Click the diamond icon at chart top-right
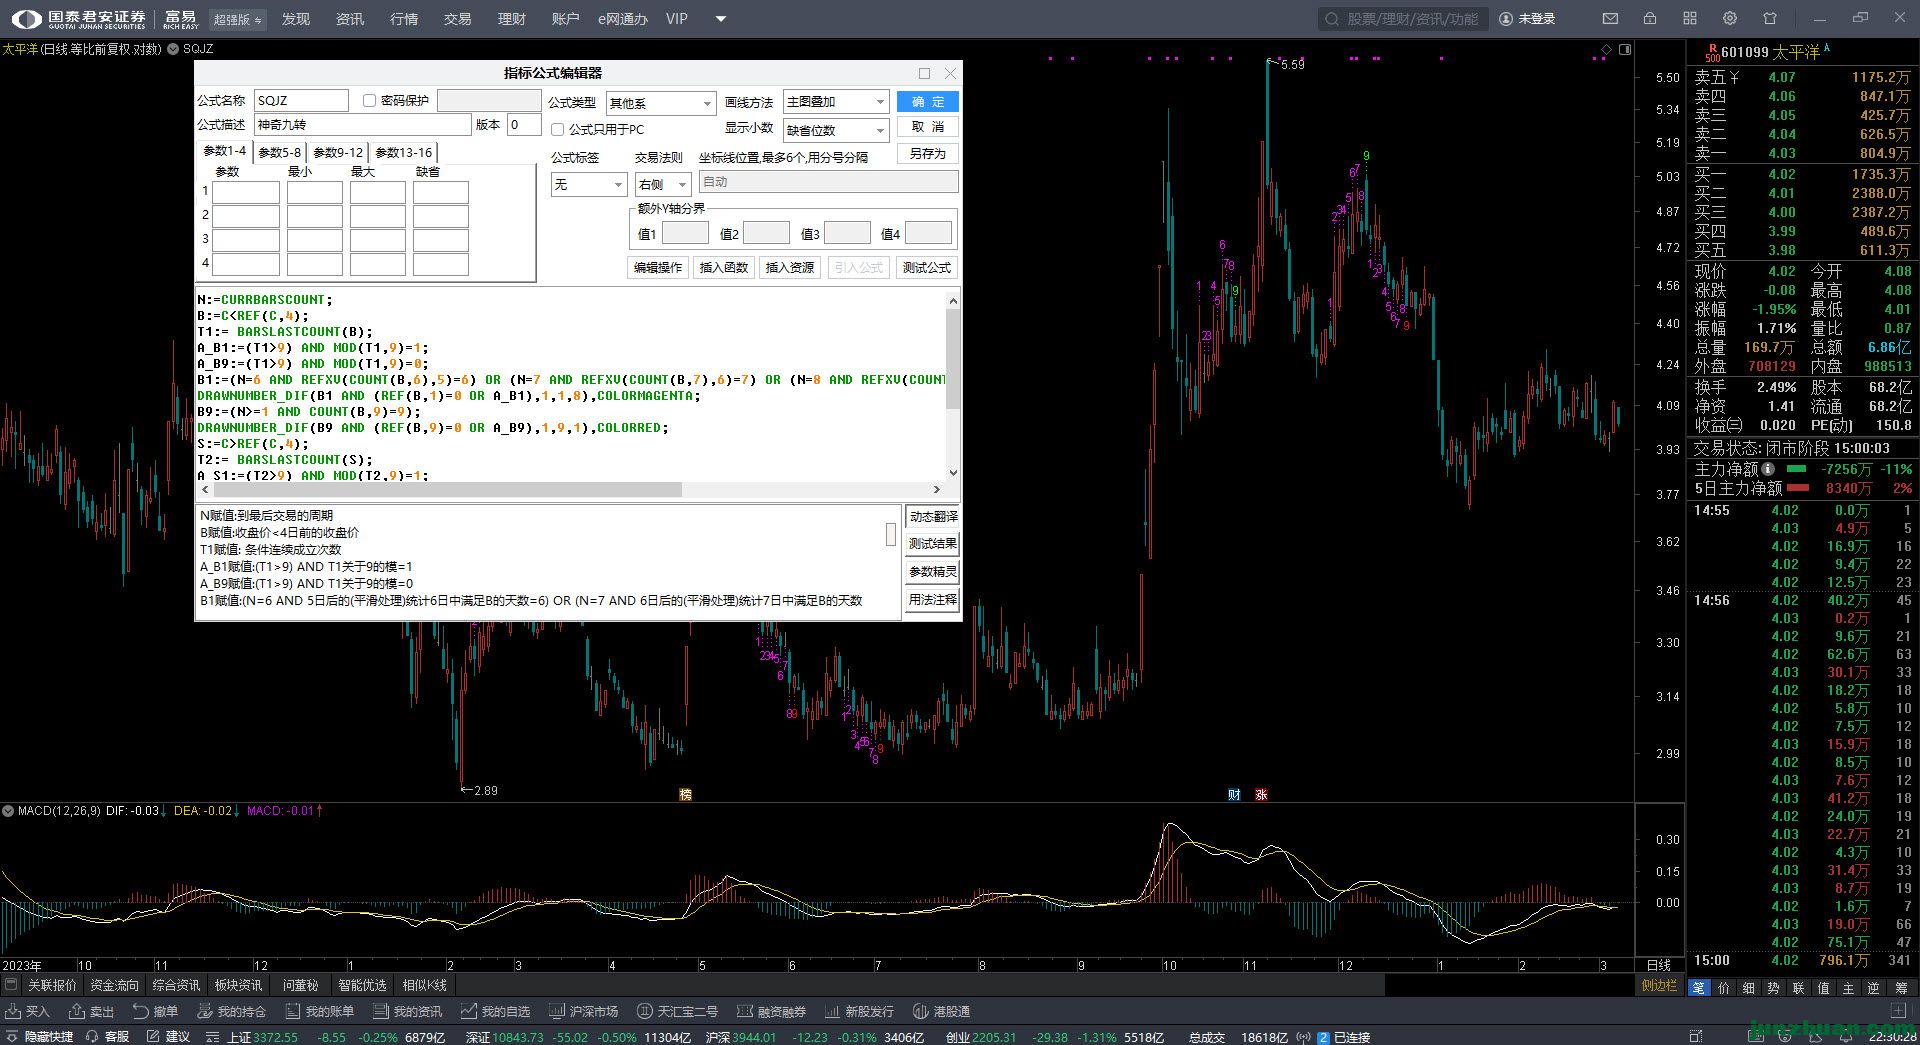1920x1045 pixels. tap(1606, 49)
